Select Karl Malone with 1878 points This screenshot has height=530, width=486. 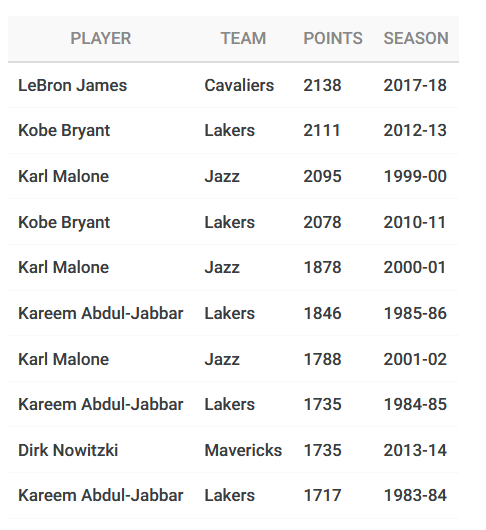tap(64, 267)
